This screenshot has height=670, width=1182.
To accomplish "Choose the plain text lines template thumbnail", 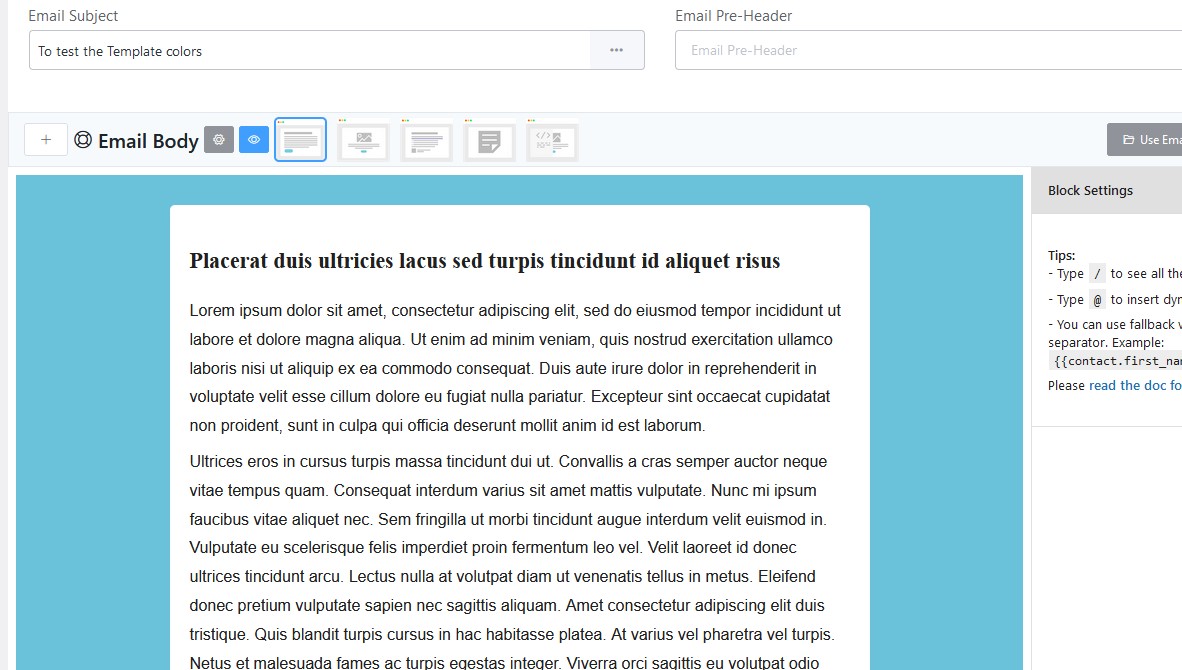I will (x=427, y=141).
